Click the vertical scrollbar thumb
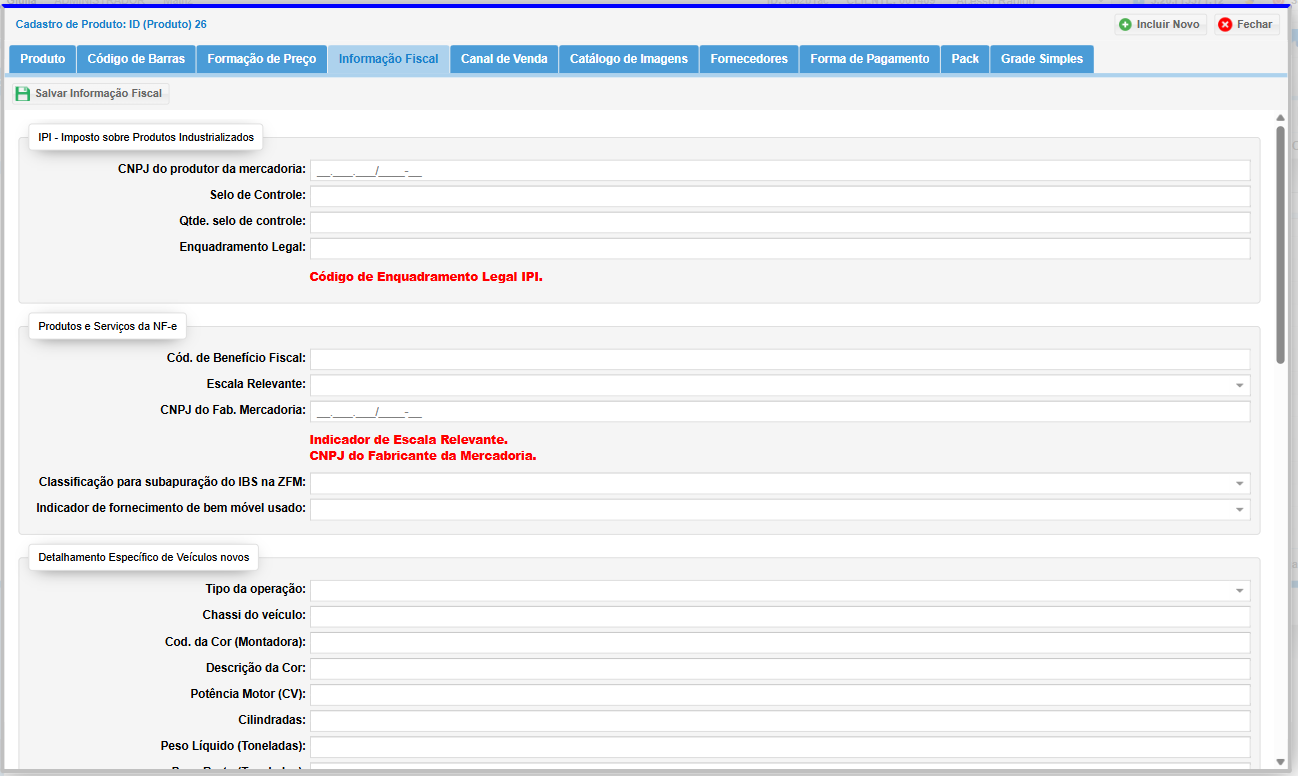 1280,245
